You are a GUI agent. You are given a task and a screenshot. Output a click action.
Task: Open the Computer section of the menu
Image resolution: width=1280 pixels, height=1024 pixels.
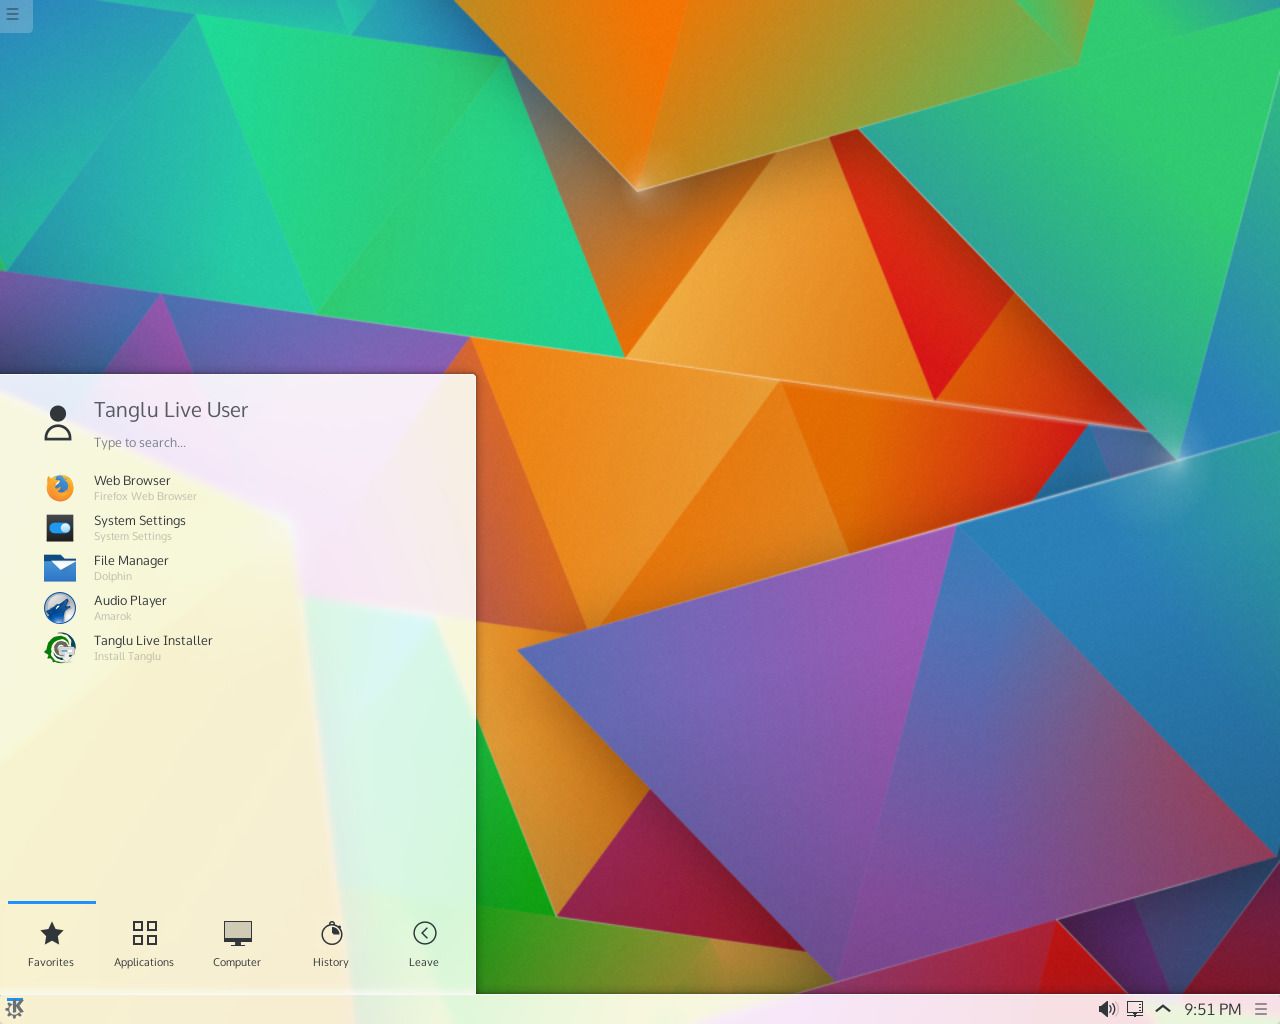pyautogui.click(x=237, y=943)
